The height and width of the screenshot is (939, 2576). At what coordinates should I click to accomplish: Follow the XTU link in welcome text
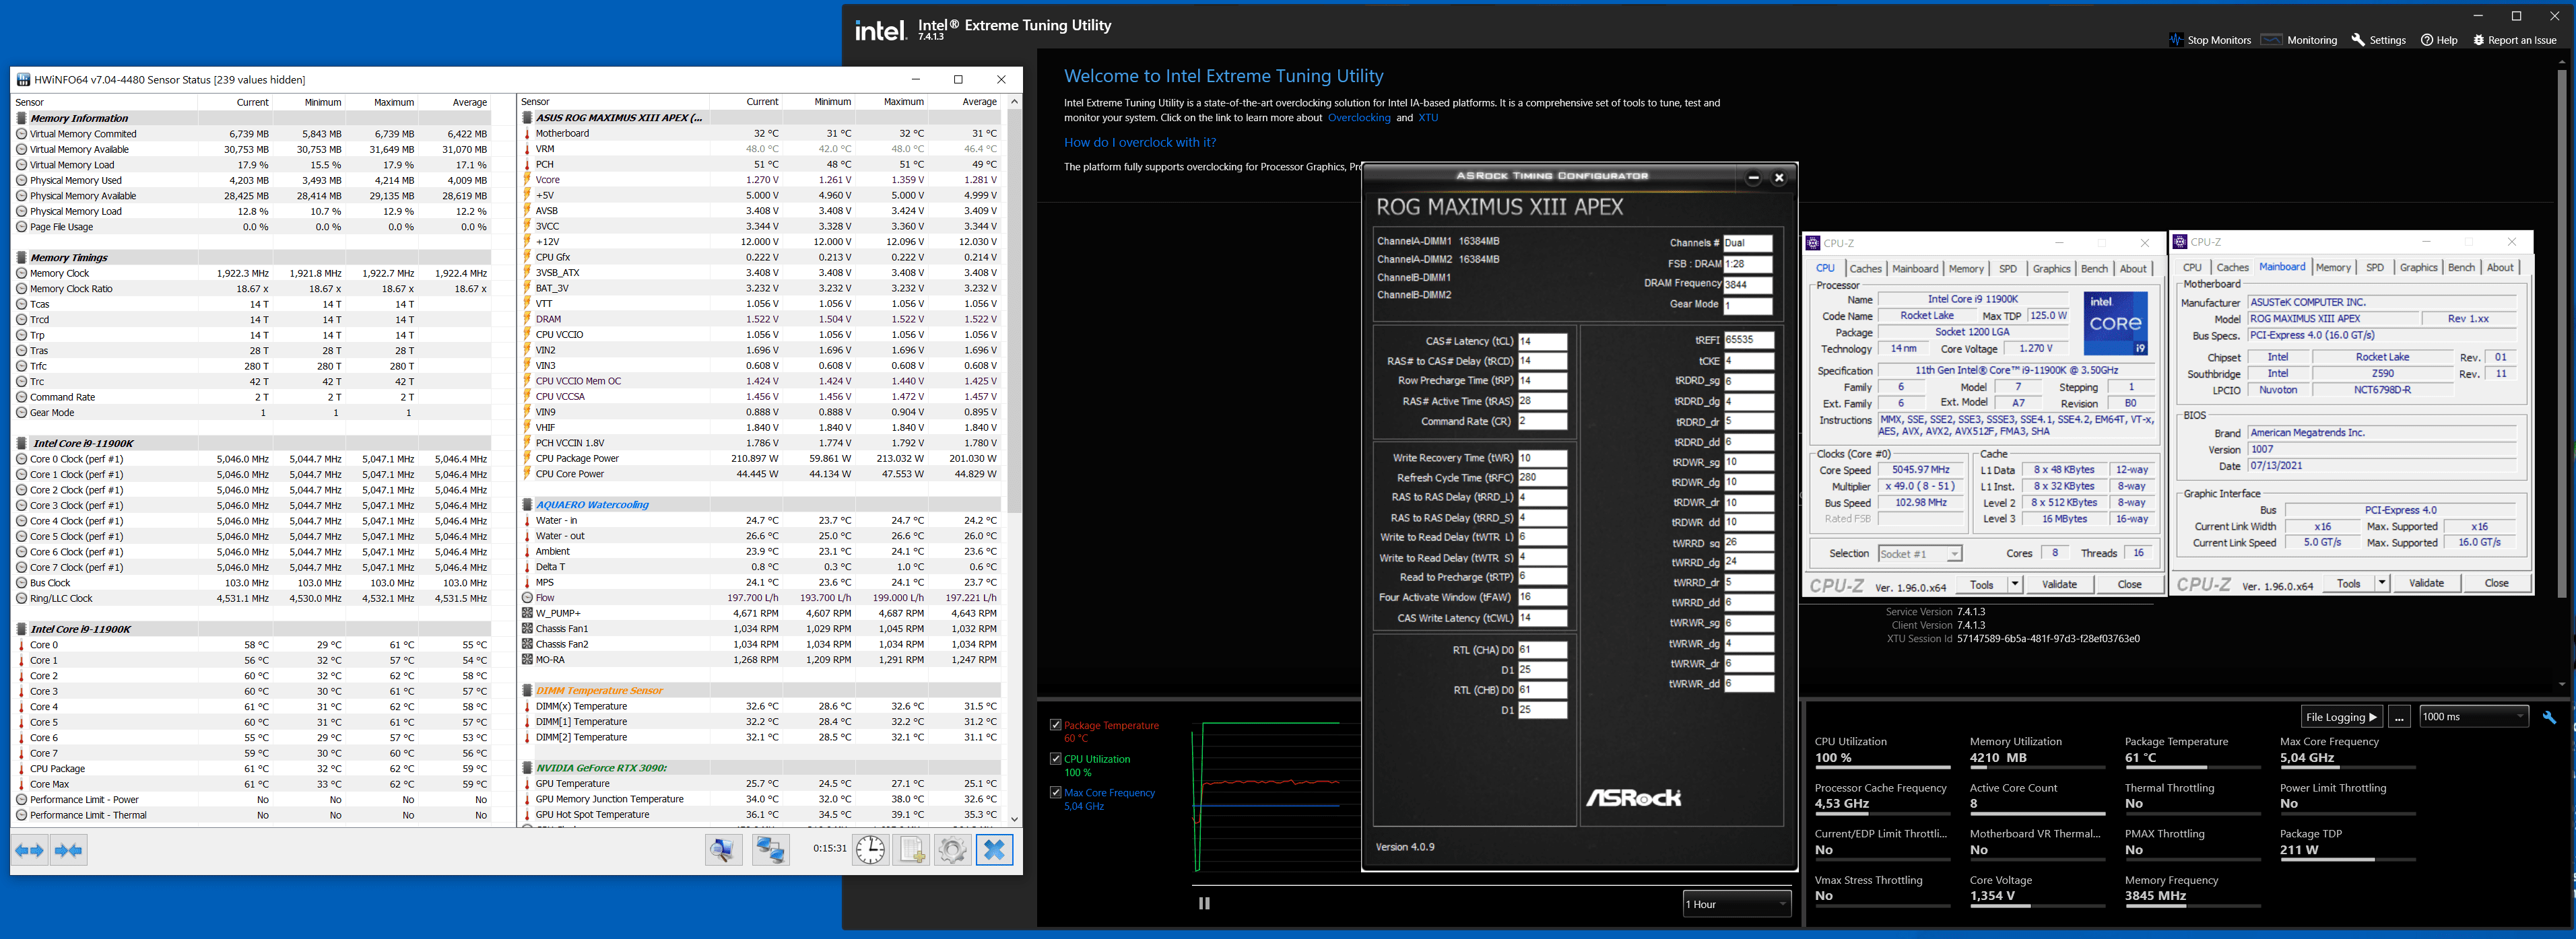[x=1427, y=118]
